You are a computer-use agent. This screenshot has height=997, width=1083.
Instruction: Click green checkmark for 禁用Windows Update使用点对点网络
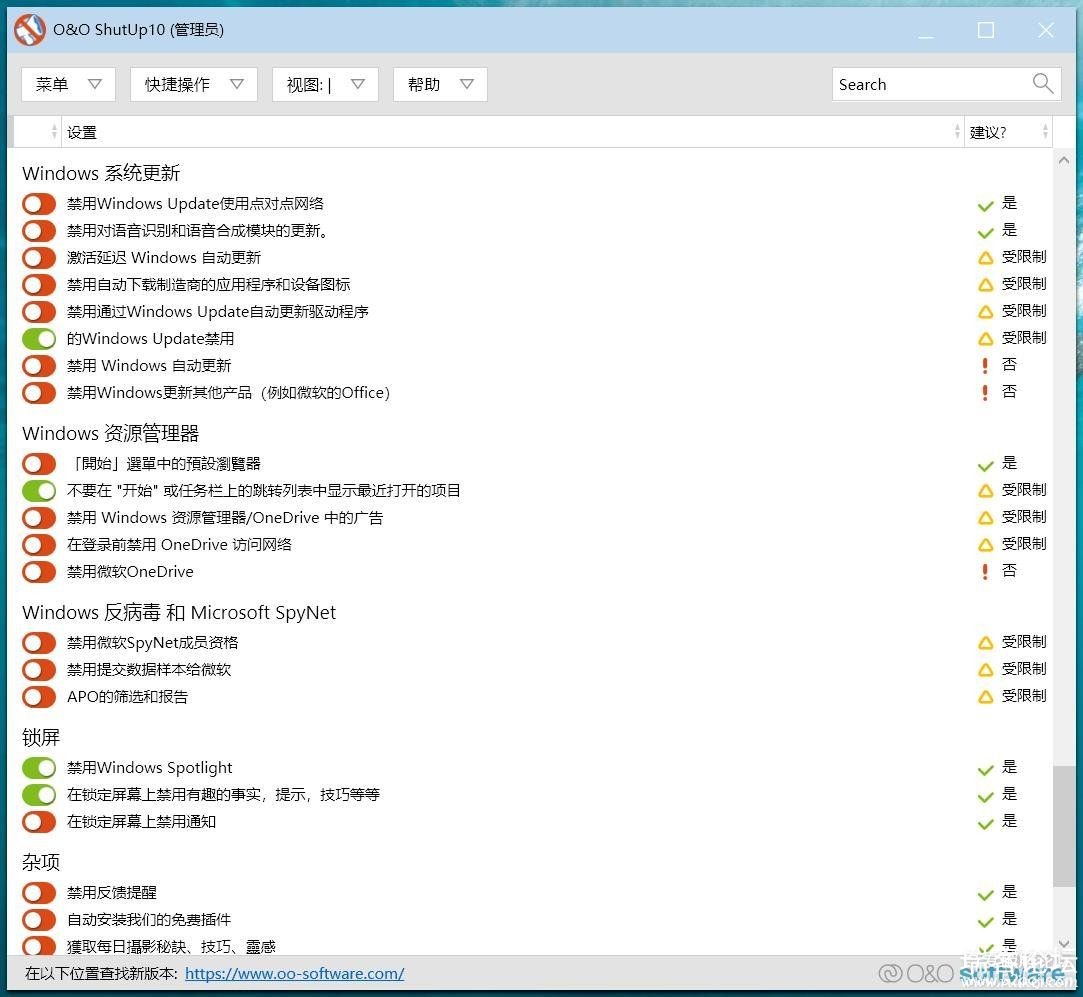986,205
